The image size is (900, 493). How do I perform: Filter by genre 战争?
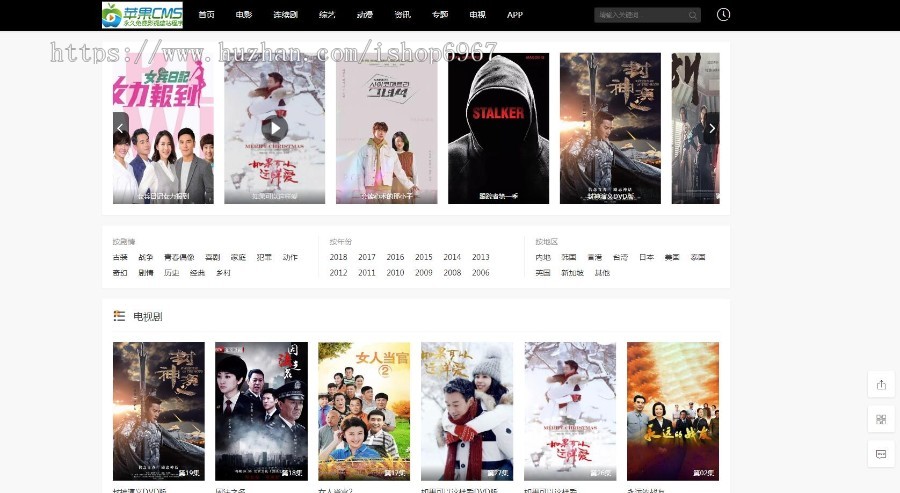pyautogui.click(x=146, y=257)
